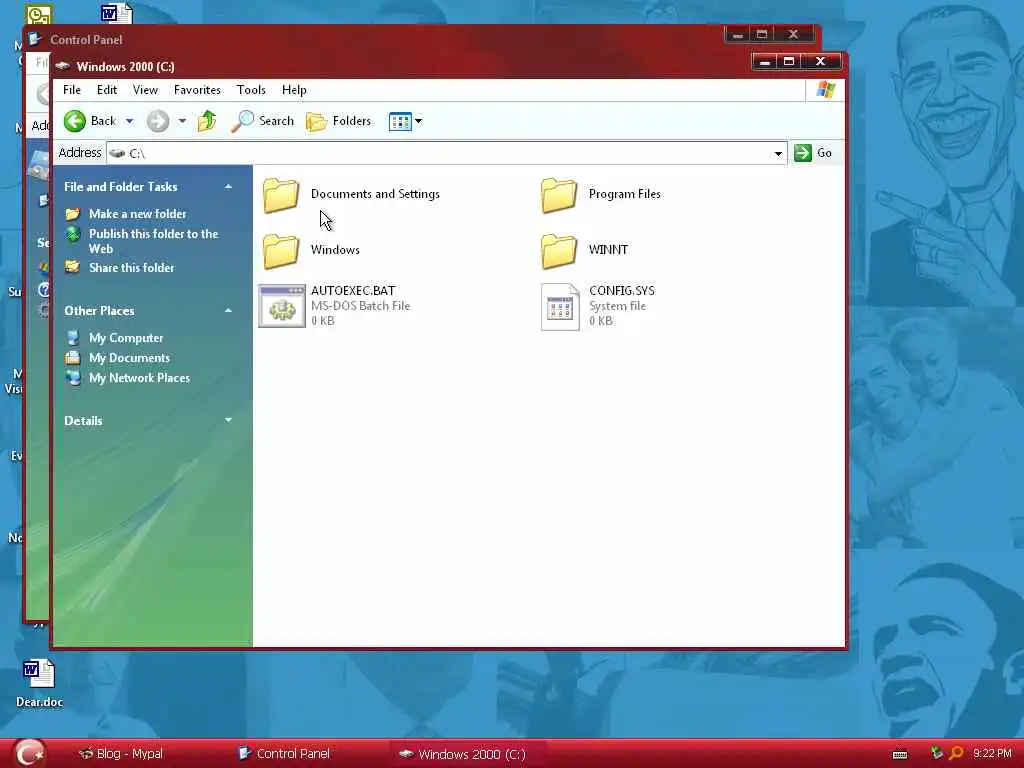This screenshot has height=768, width=1024.
Task: Click the CONFIG.SYS file name
Action: [x=622, y=291]
